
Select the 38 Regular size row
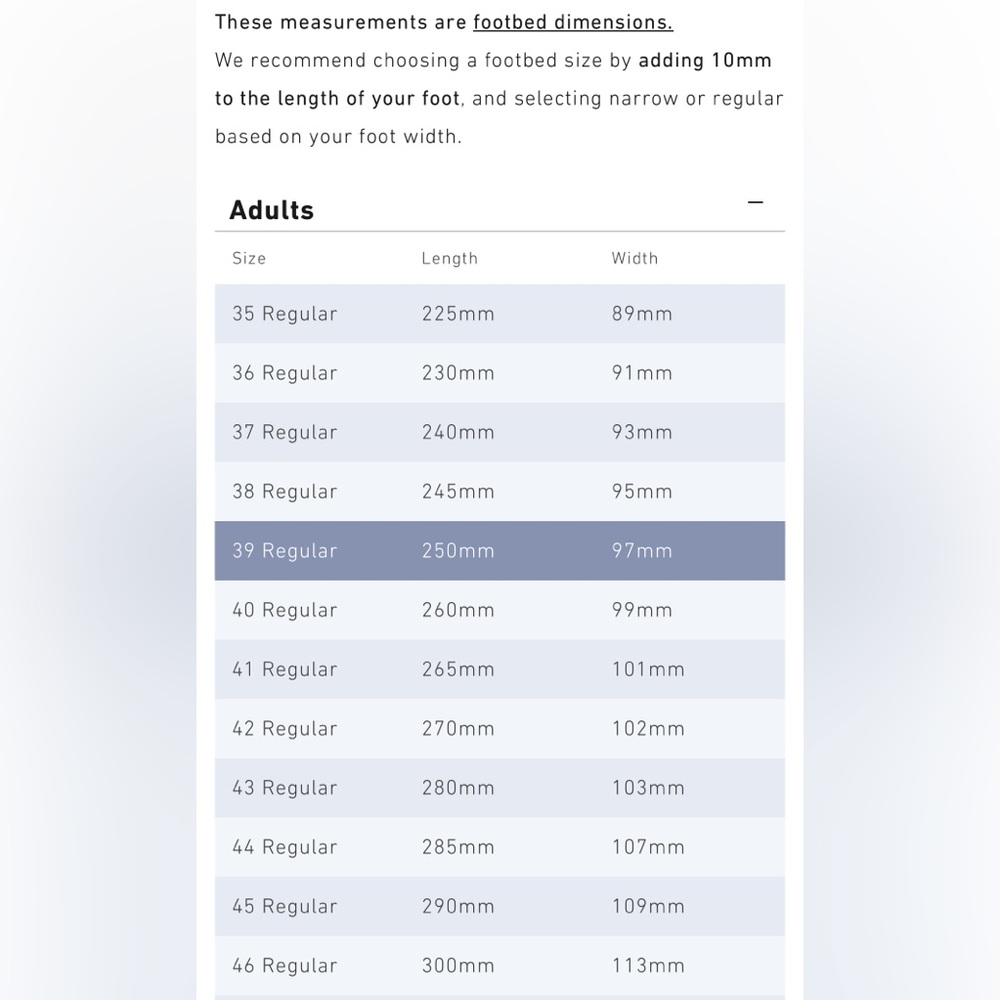click(499, 492)
